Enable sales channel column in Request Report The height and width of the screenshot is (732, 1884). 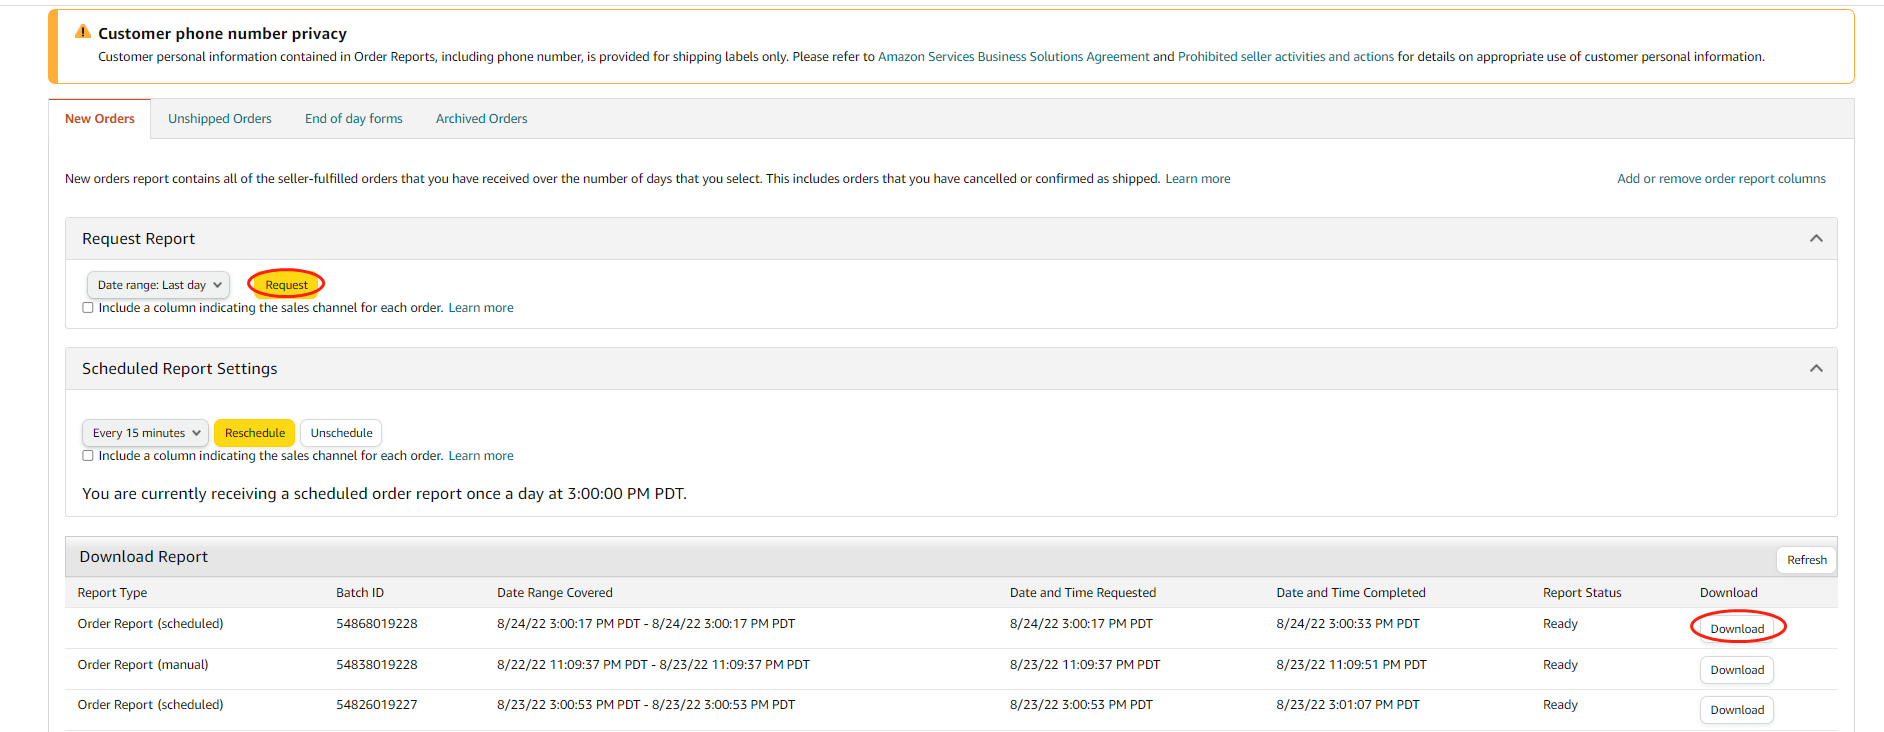tap(88, 308)
